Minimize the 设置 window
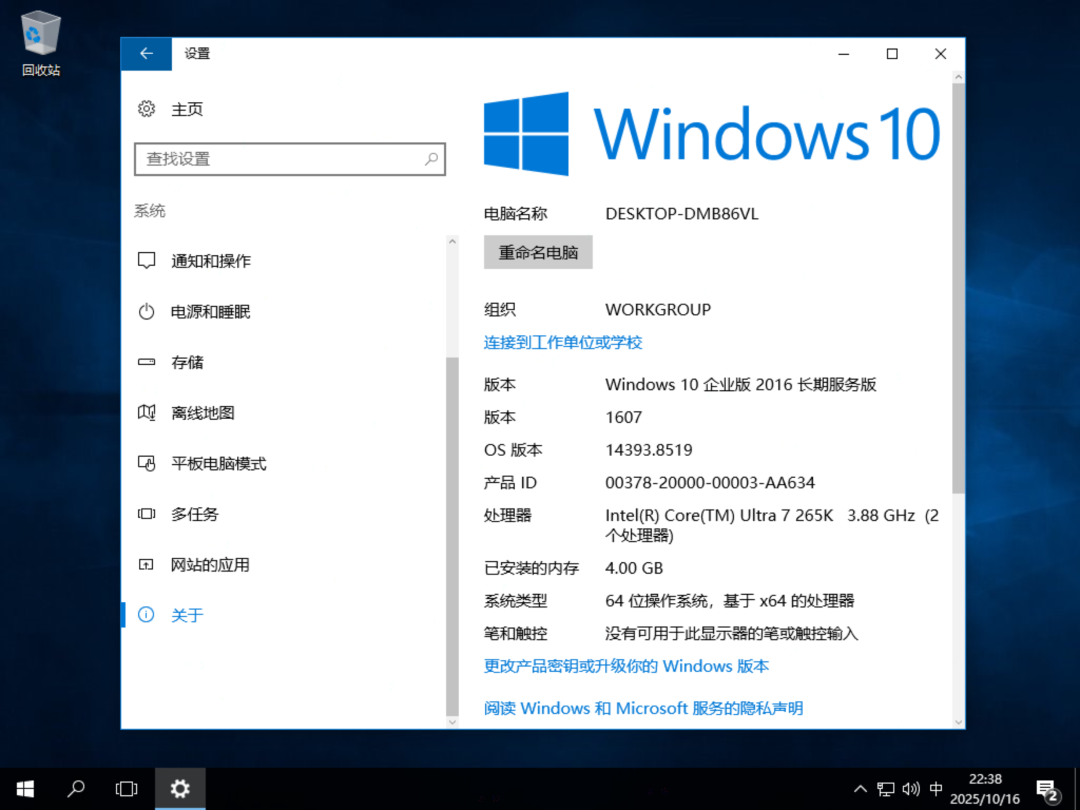Viewport: 1080px width, 810px height. pyautogui.click(x=844, y=54)
